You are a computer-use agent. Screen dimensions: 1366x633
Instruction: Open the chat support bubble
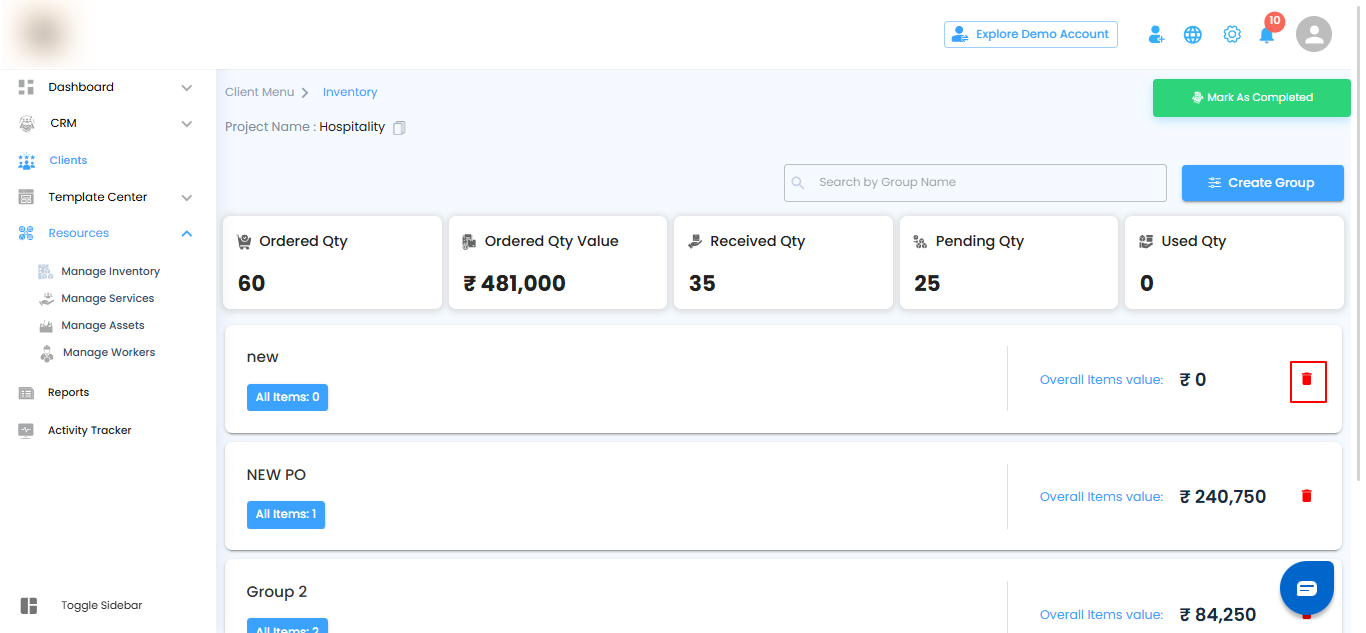[x=1306, y=588]
